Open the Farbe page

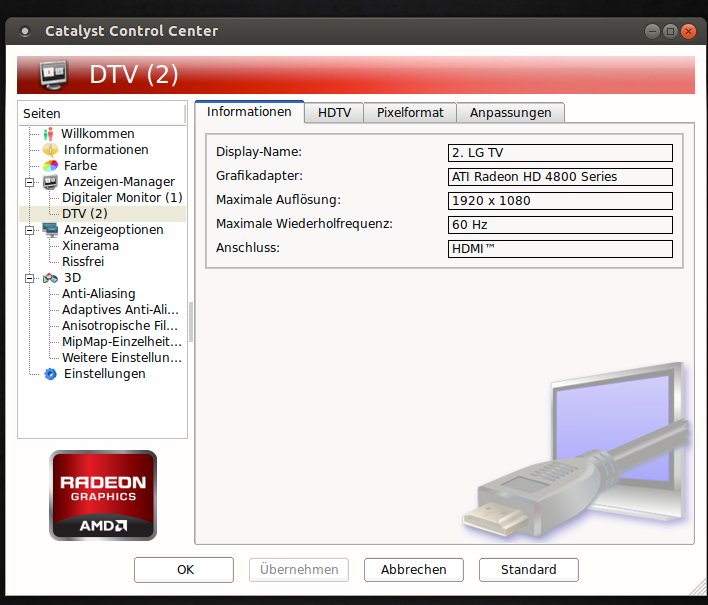[x=80, y=166]
